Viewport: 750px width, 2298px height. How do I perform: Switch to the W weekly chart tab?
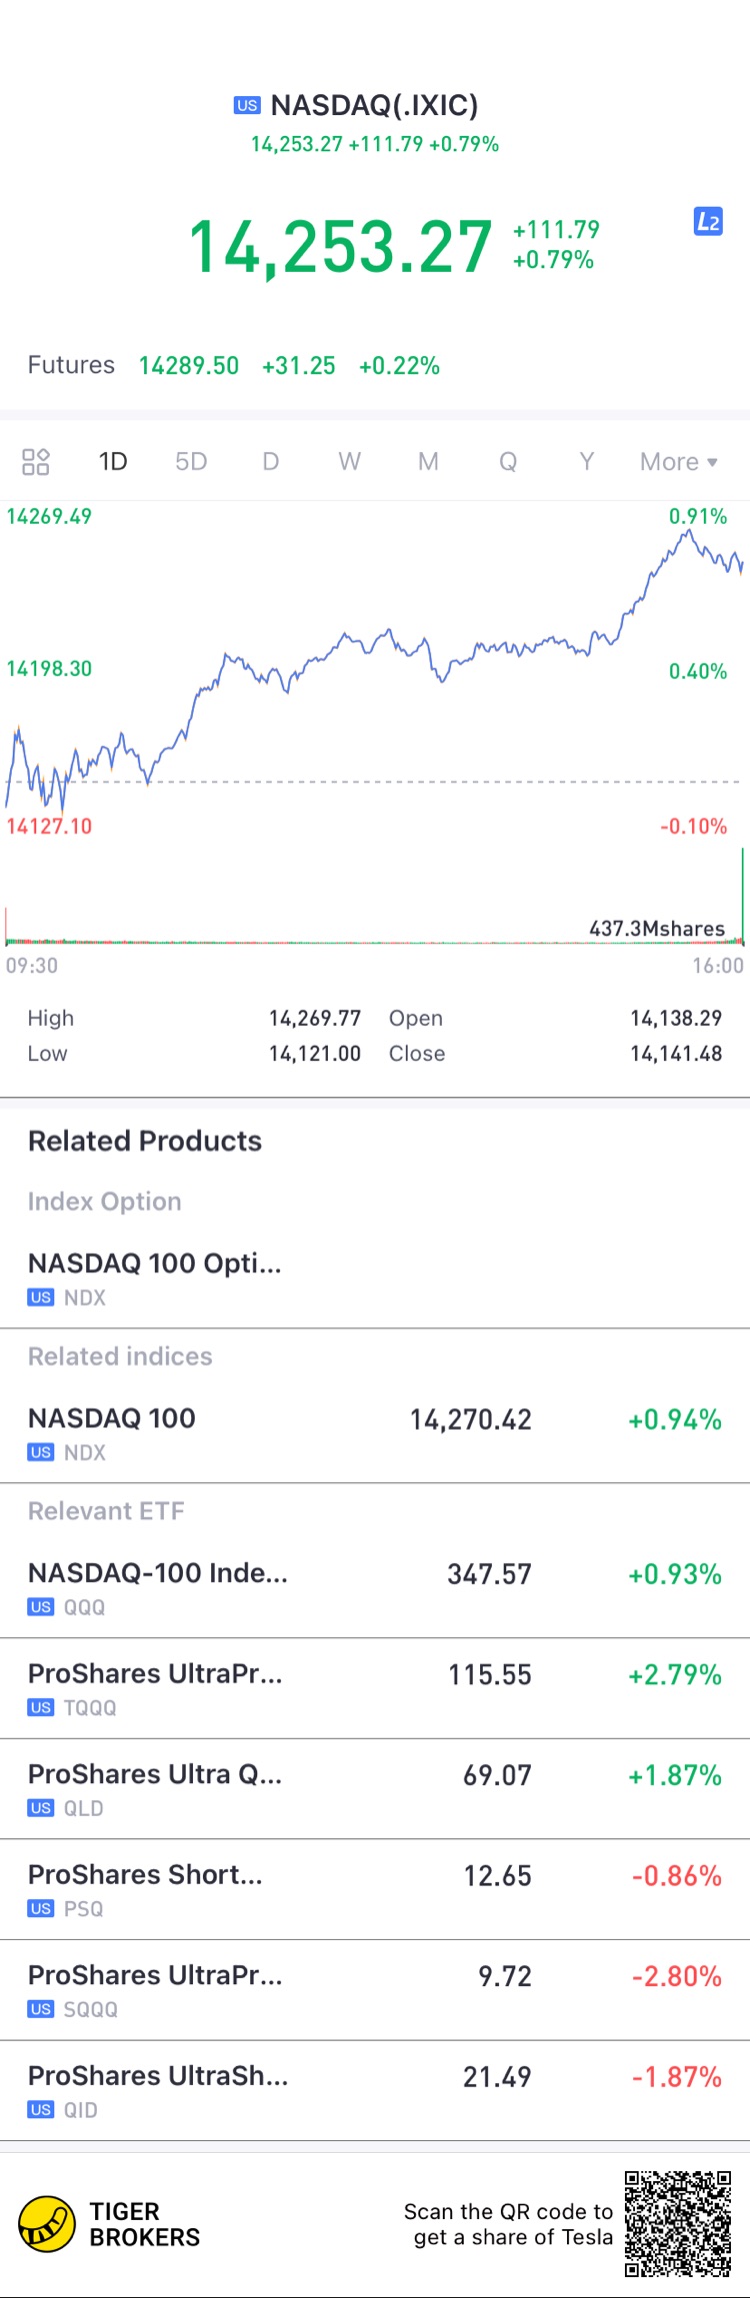point(349,462)
